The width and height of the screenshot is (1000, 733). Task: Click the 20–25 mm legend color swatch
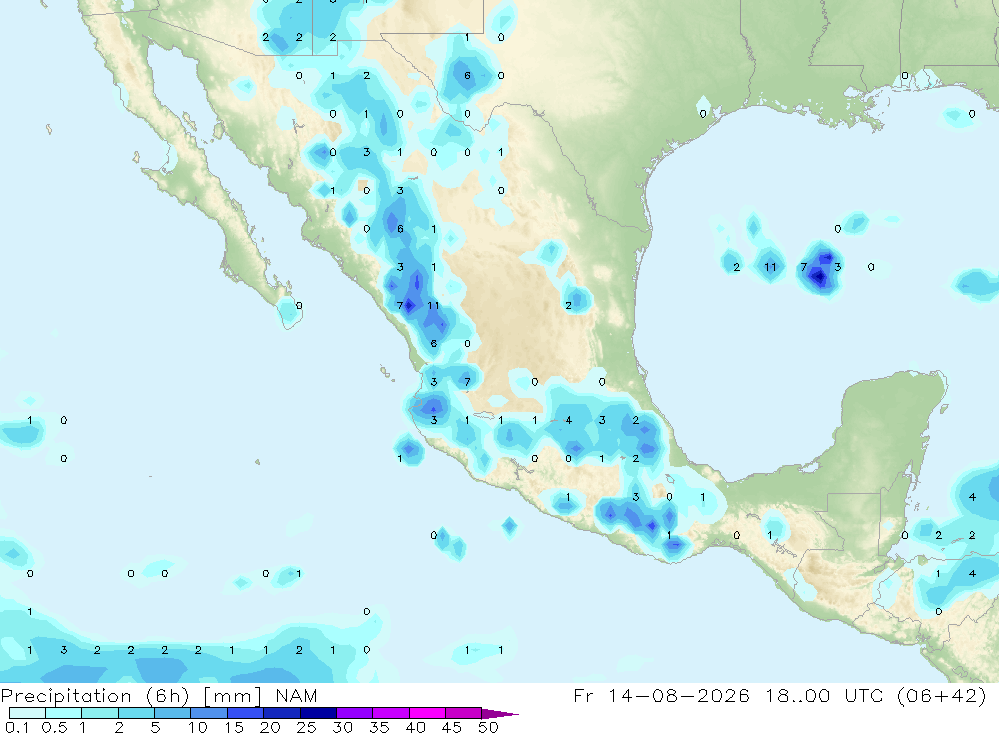pos(282,713)
